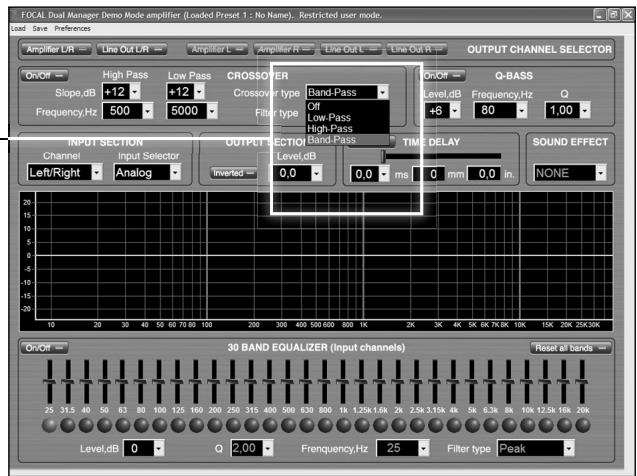Screen dimensions: 637x476
Task: Open the Preferences menu
Action: tap(72, 28)
